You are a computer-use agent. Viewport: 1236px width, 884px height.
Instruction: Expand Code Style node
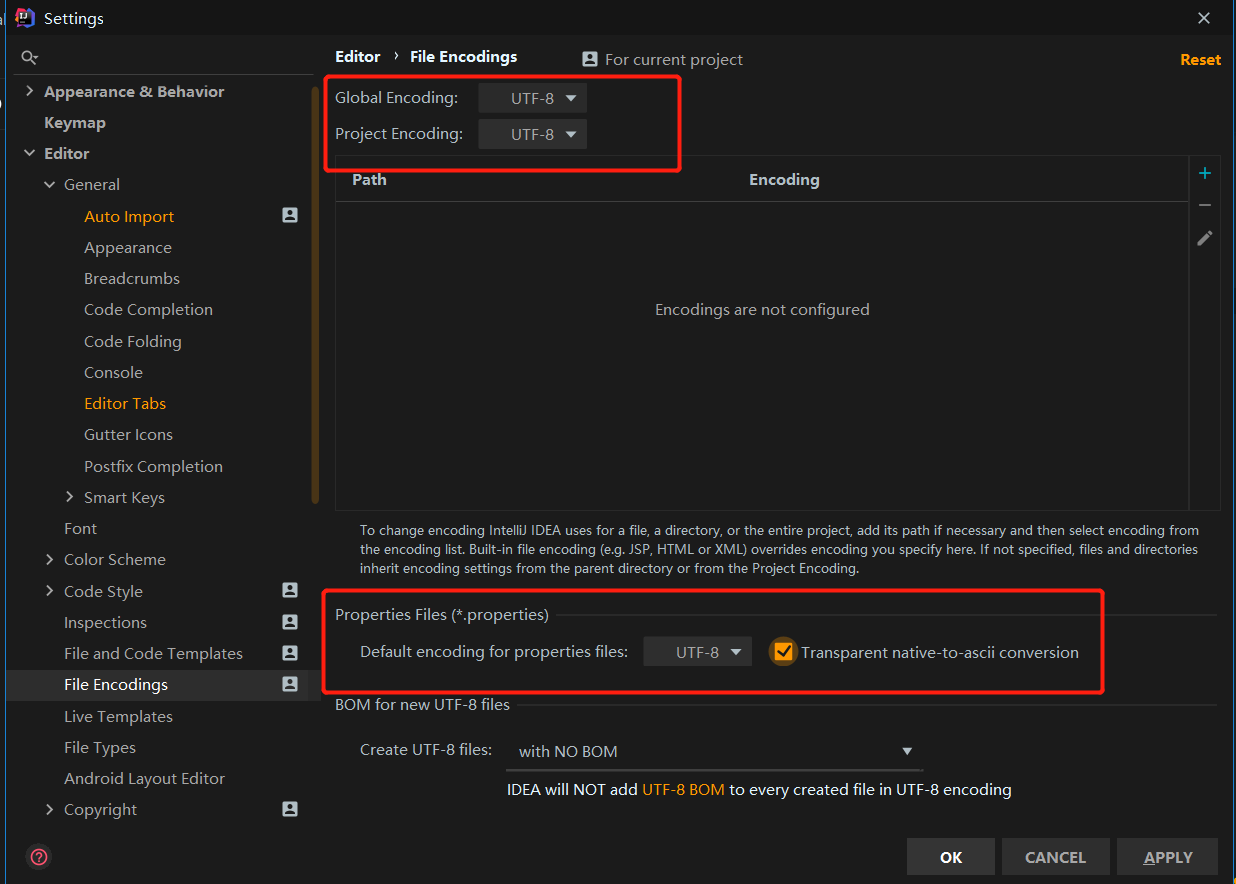click(x=50, y=591)
